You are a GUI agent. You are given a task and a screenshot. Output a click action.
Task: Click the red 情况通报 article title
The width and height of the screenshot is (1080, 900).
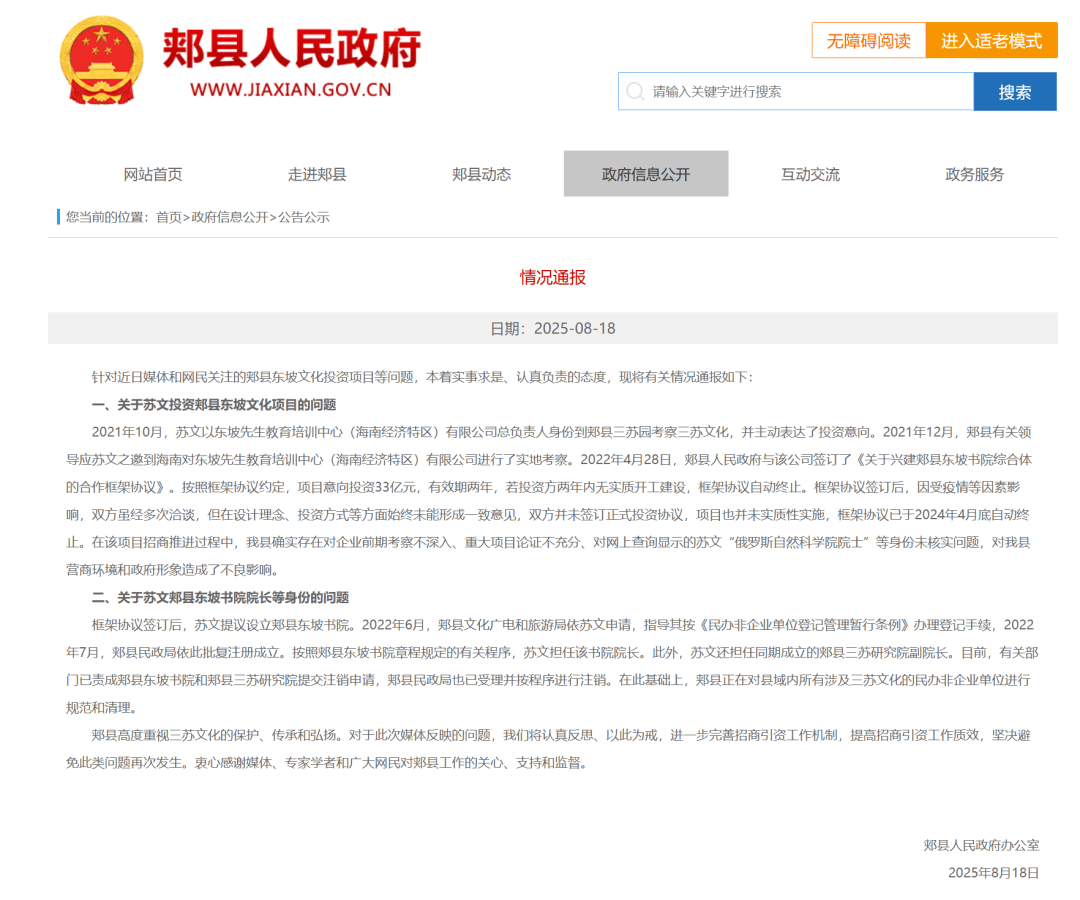[x=551, y=278]
